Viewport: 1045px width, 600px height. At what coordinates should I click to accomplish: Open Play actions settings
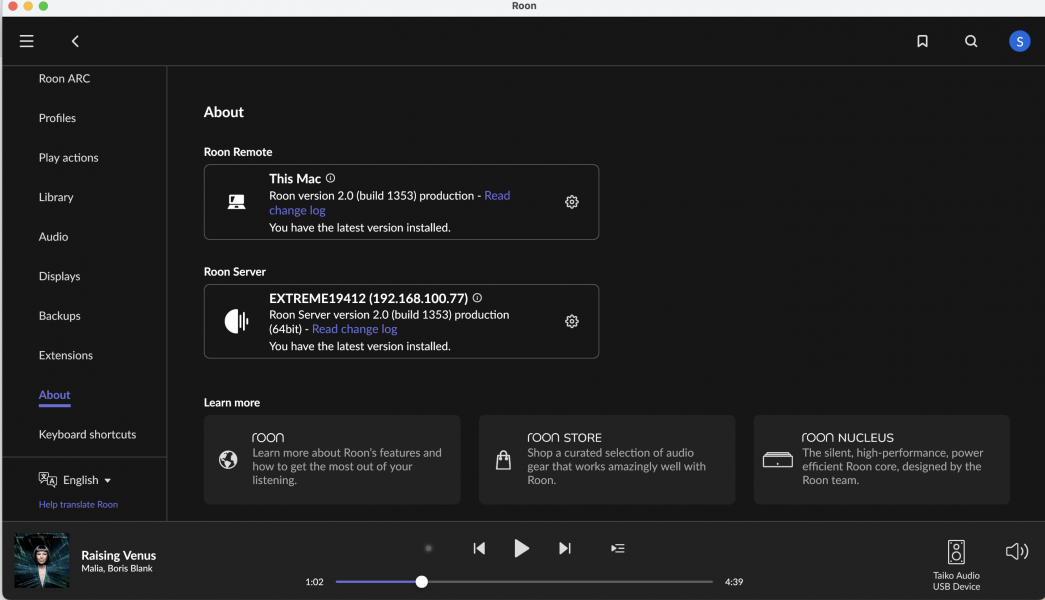(x=69, y=158)
